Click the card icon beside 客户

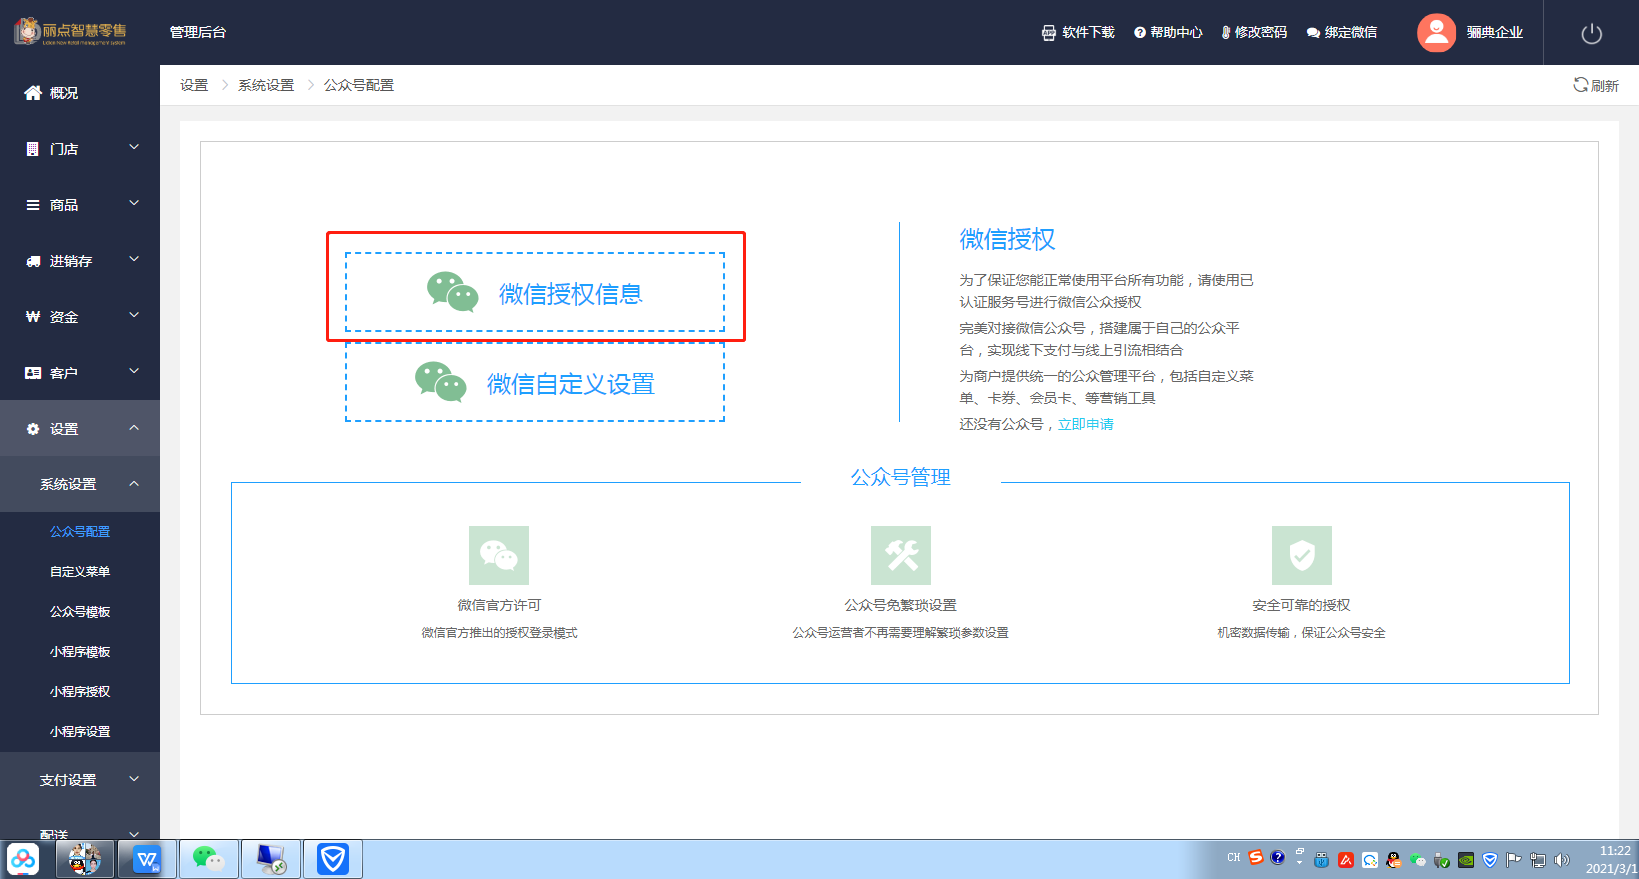point(33,373)
